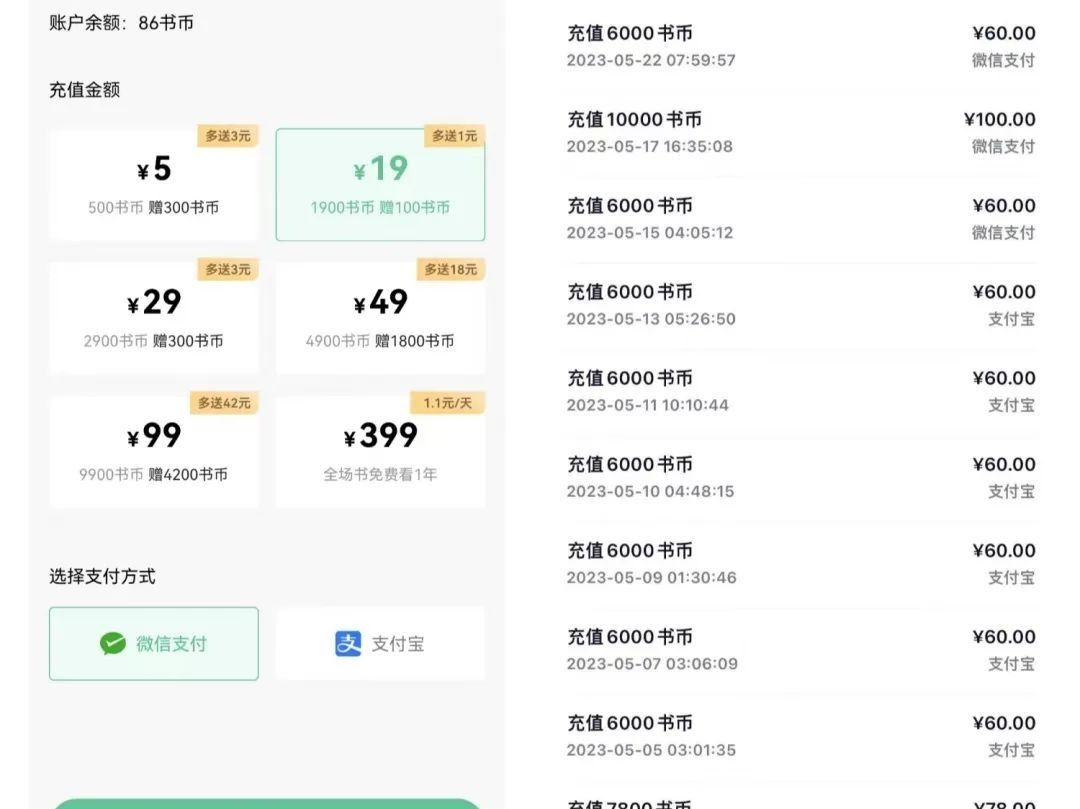Click the 多送42元 bonus badge
The height and width of the screenshot is (809, 1080).
coord(224,403)
